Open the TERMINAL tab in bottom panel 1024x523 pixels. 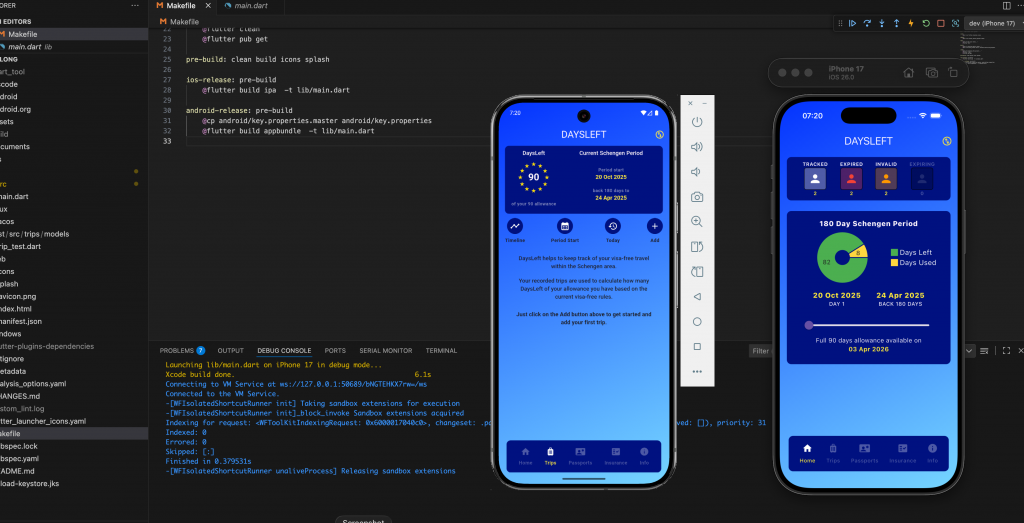coord(441,351)
